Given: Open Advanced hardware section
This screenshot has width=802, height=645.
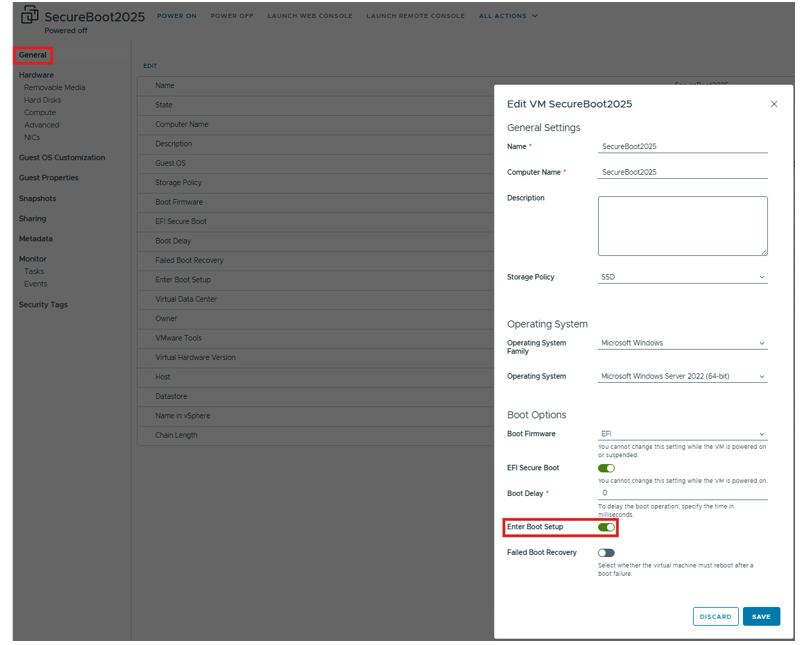Looking at the screenshot, I should coord(41,125).
